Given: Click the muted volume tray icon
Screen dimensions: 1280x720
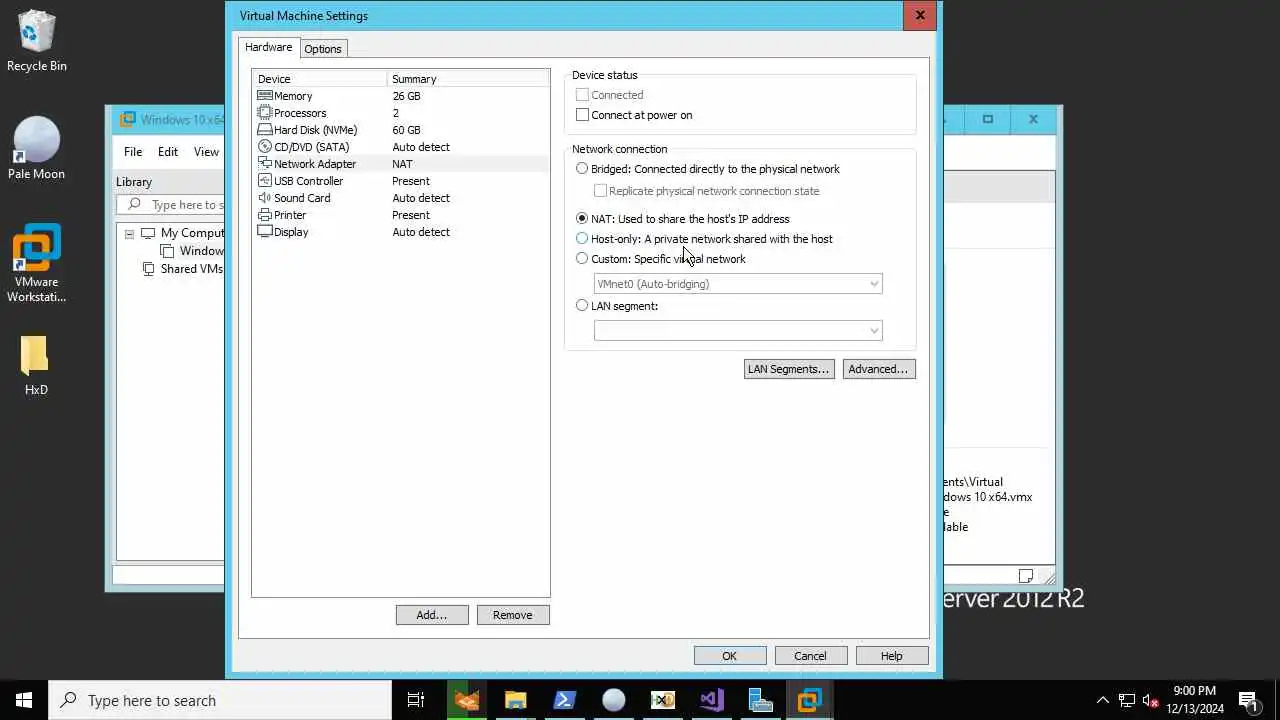Looking at the screenshot, I should 1150,700.
